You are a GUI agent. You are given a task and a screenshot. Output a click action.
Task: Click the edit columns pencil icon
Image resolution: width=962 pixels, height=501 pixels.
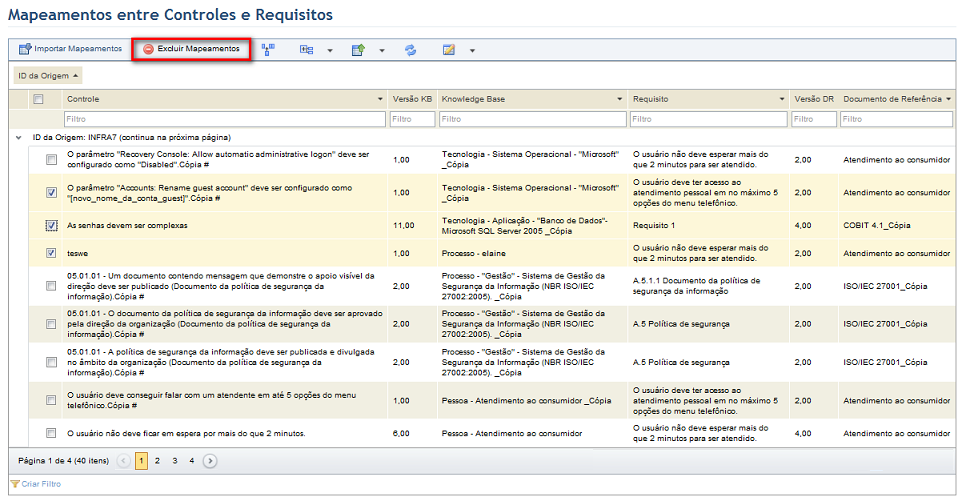449,50
